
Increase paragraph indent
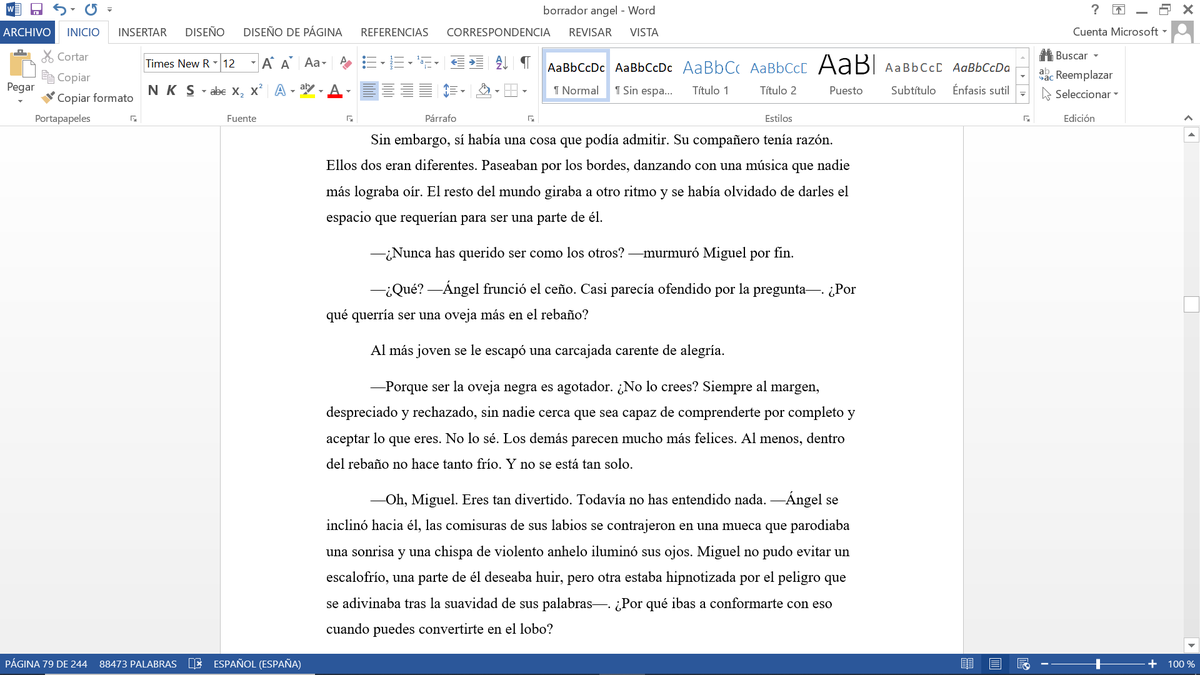click(x=476, y=63)
